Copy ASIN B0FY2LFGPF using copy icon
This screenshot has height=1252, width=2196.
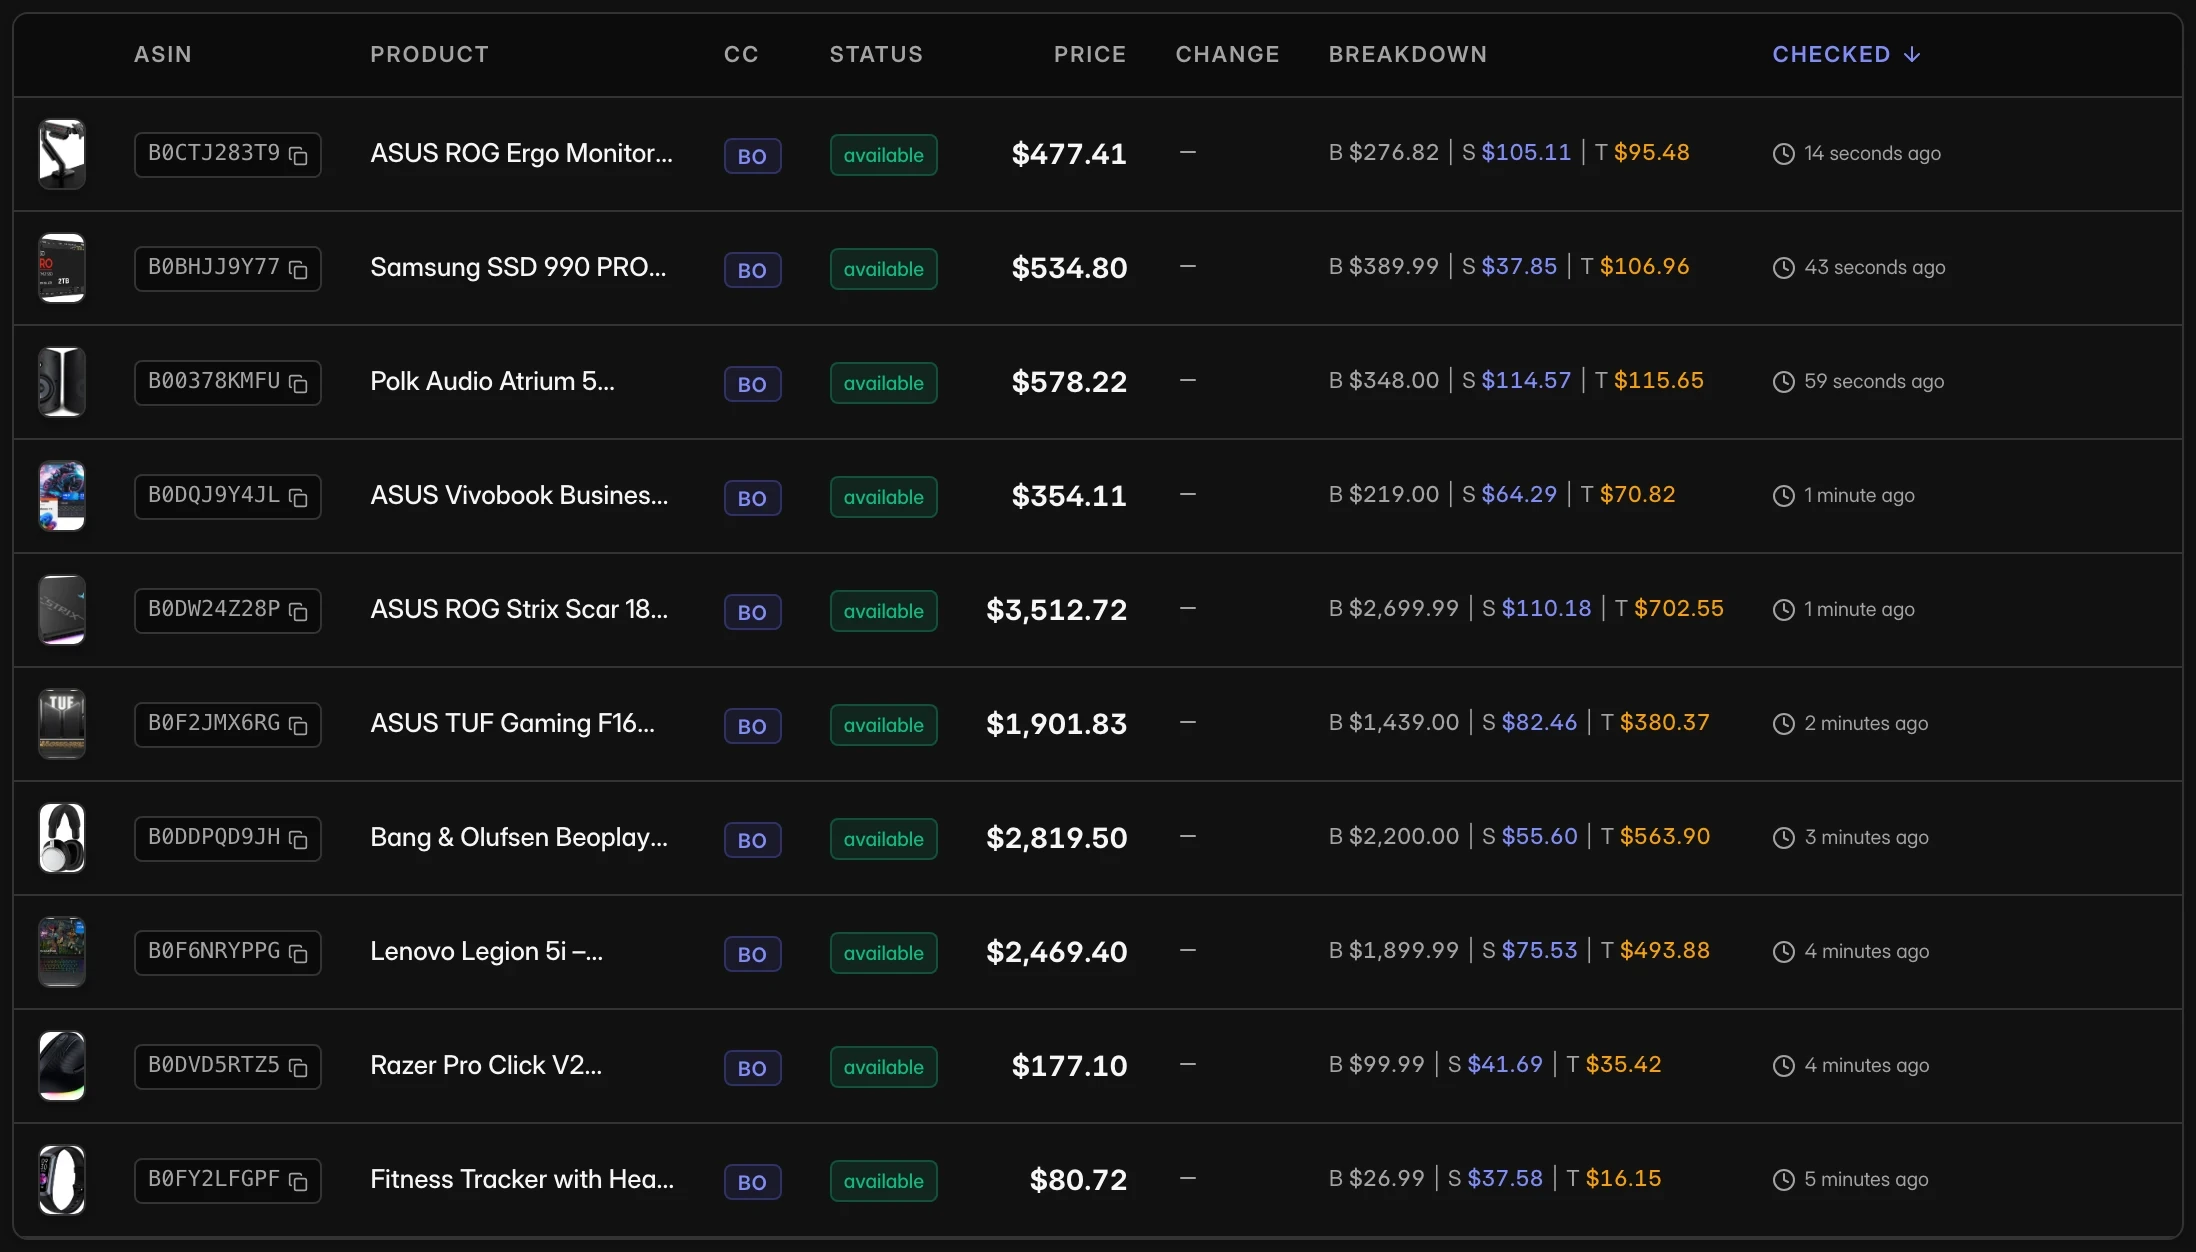(298, 1181)
